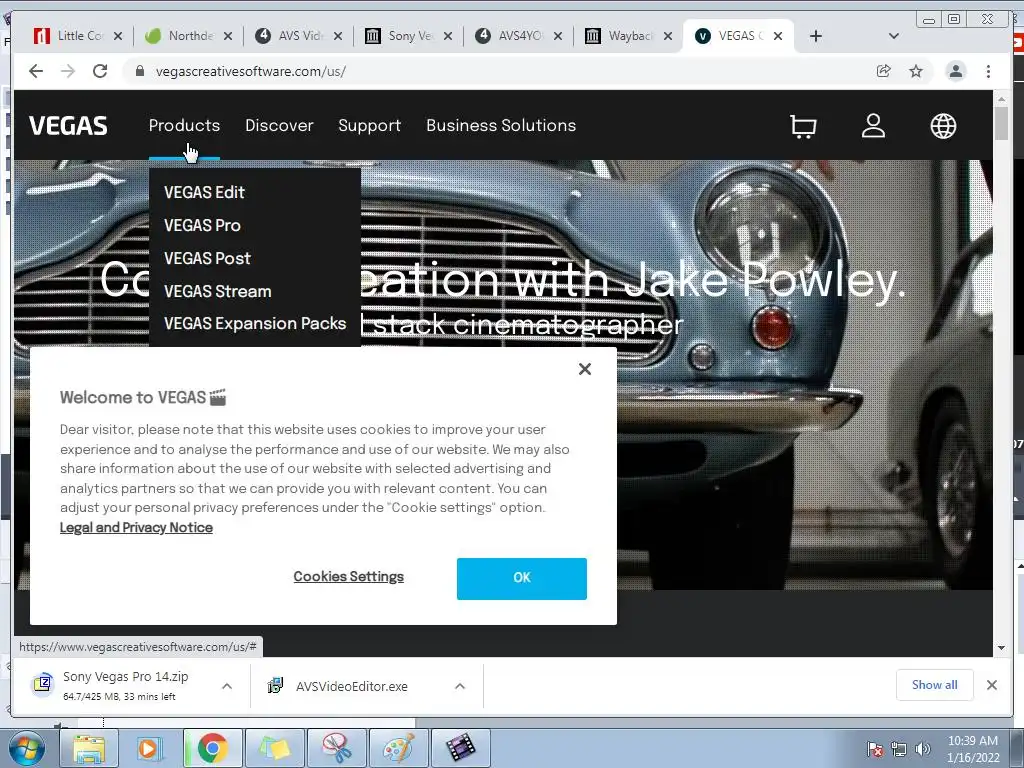
Task: Open the Products menu
Action: point(184,125)
